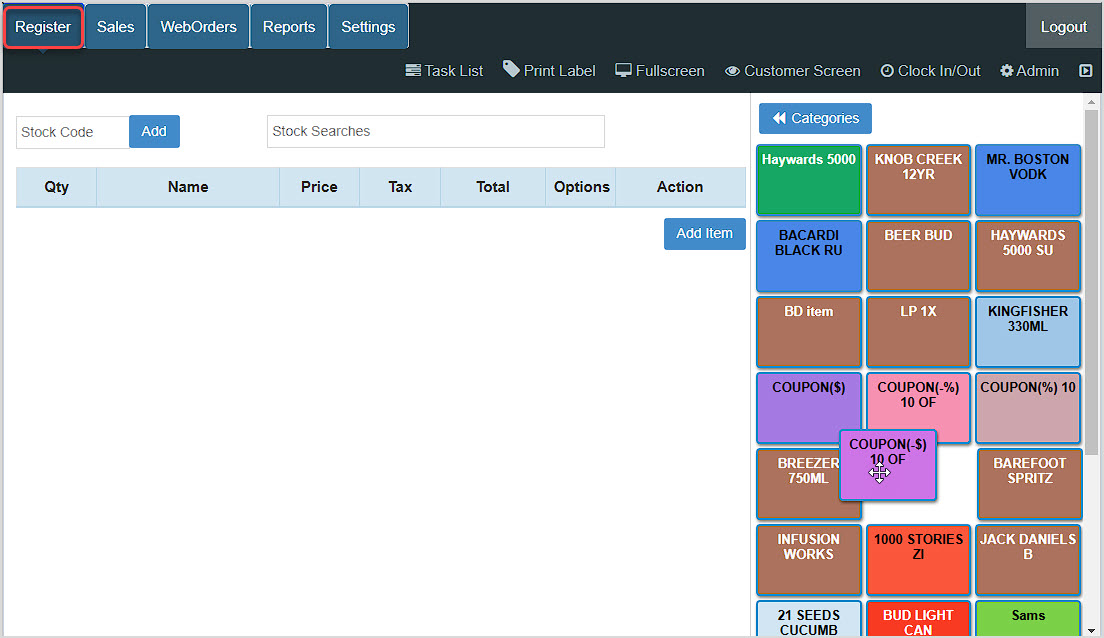Screen dimensions: 1104x638
Task: Open the Task List icon link
Action: 413,71
